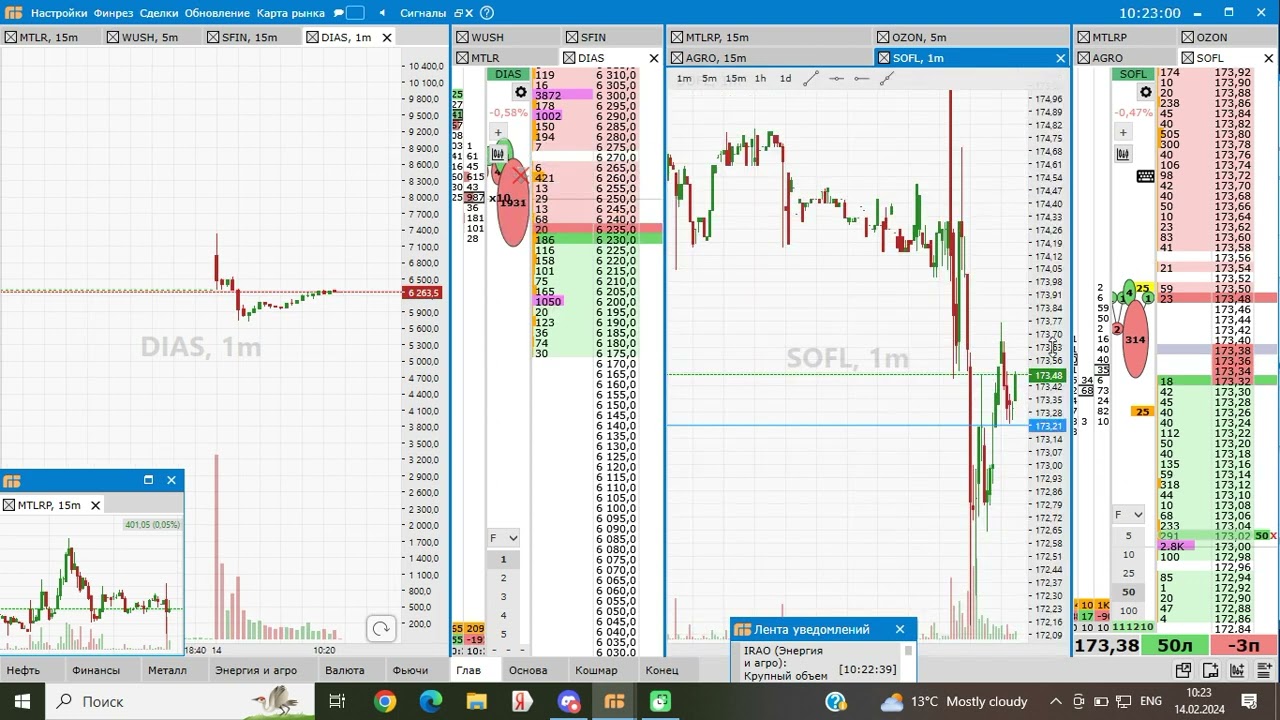This screenshot has width=1280, height=720.
Task: Open the Кошмар workspace tab
Action: 597,670
